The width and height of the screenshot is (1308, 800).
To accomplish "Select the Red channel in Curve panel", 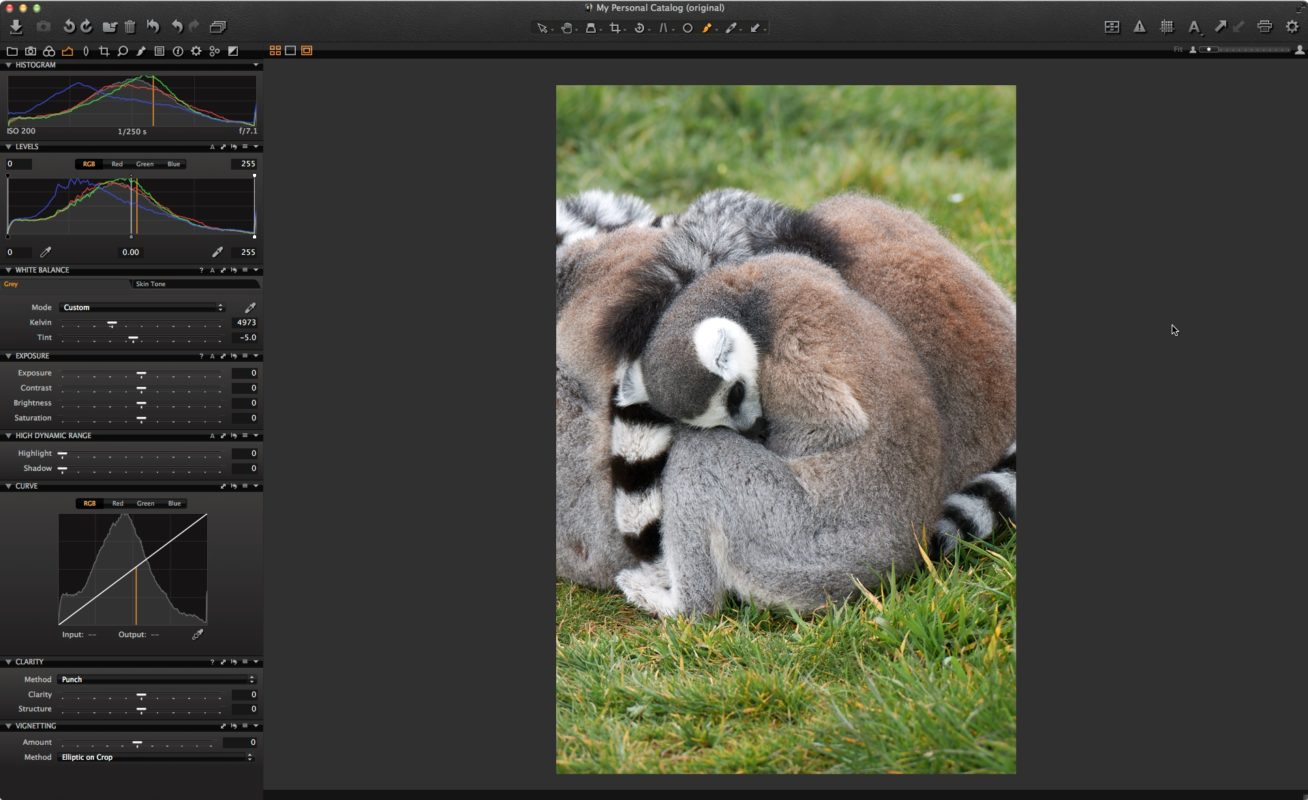I will click(116, 503).
